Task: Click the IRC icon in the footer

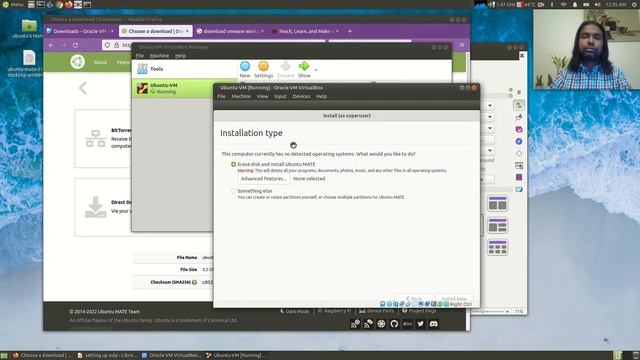Action: 407,324
